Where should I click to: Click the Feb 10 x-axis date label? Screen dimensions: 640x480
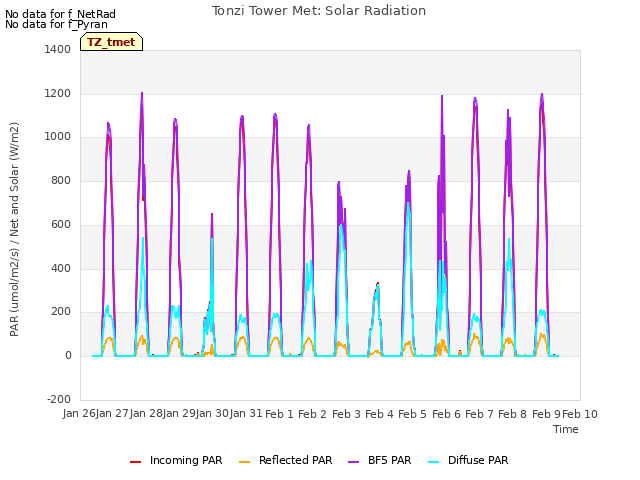580,414
